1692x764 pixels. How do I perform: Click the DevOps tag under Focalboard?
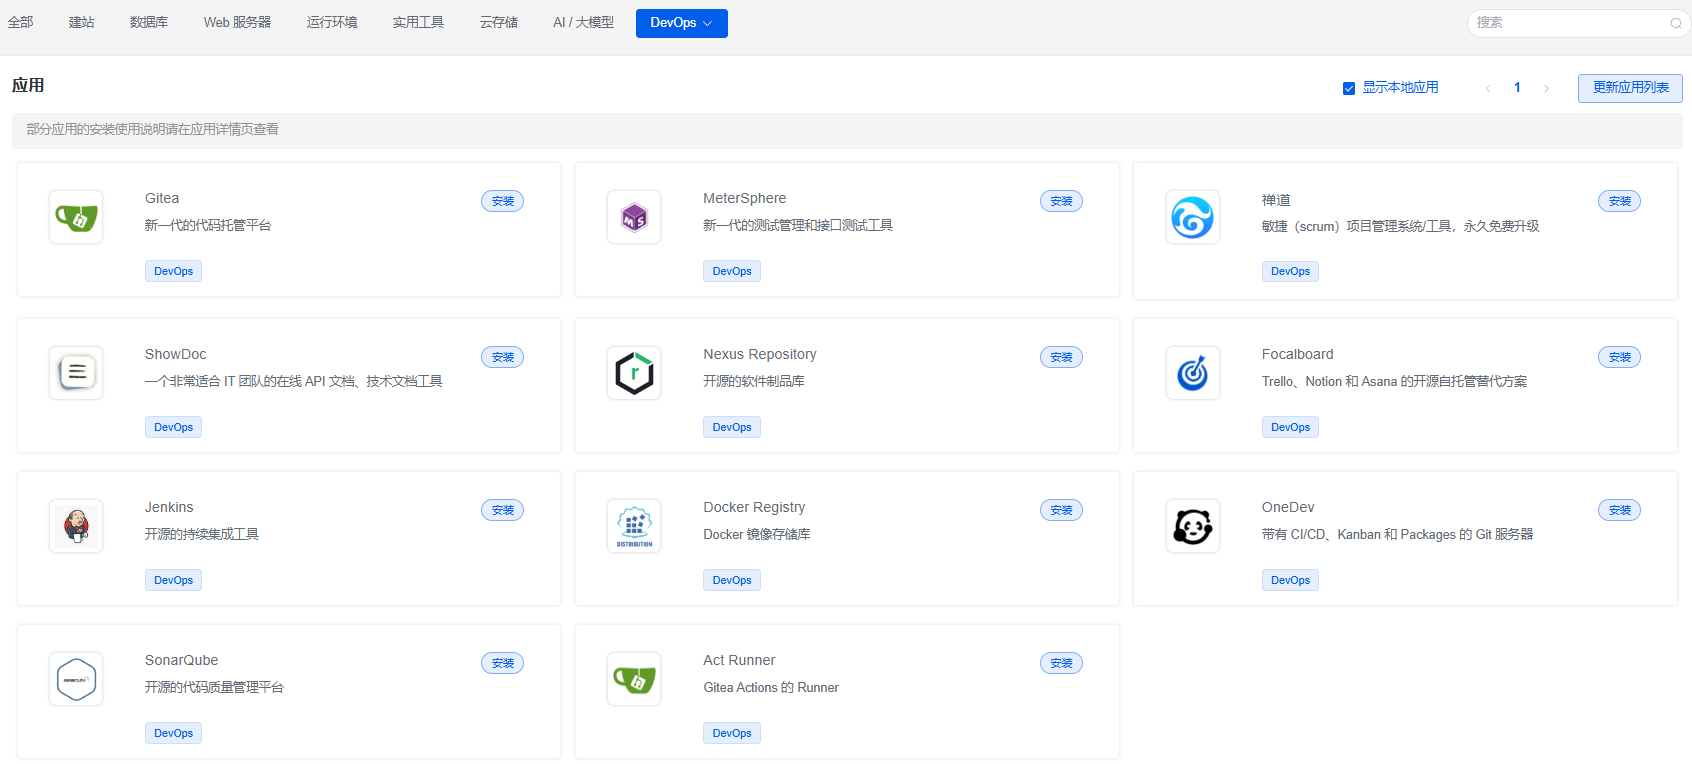1290,427
